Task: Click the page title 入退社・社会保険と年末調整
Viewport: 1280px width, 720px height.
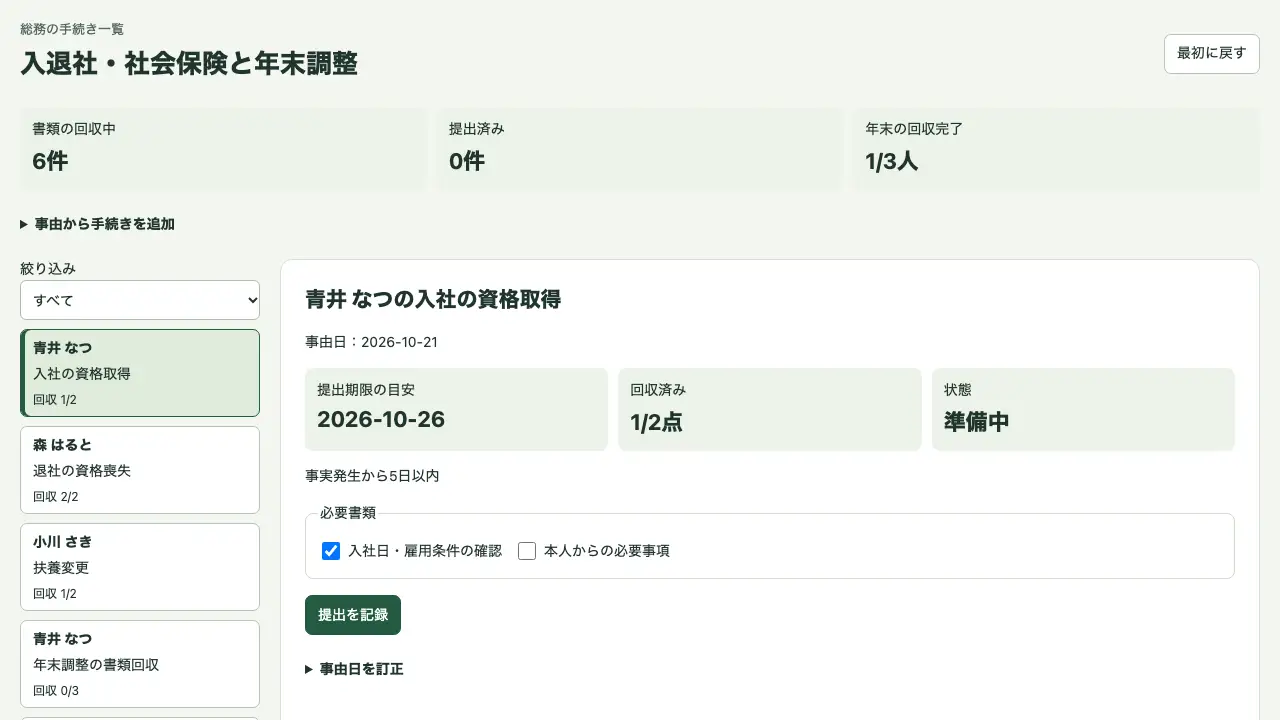Action: [189, 63]
